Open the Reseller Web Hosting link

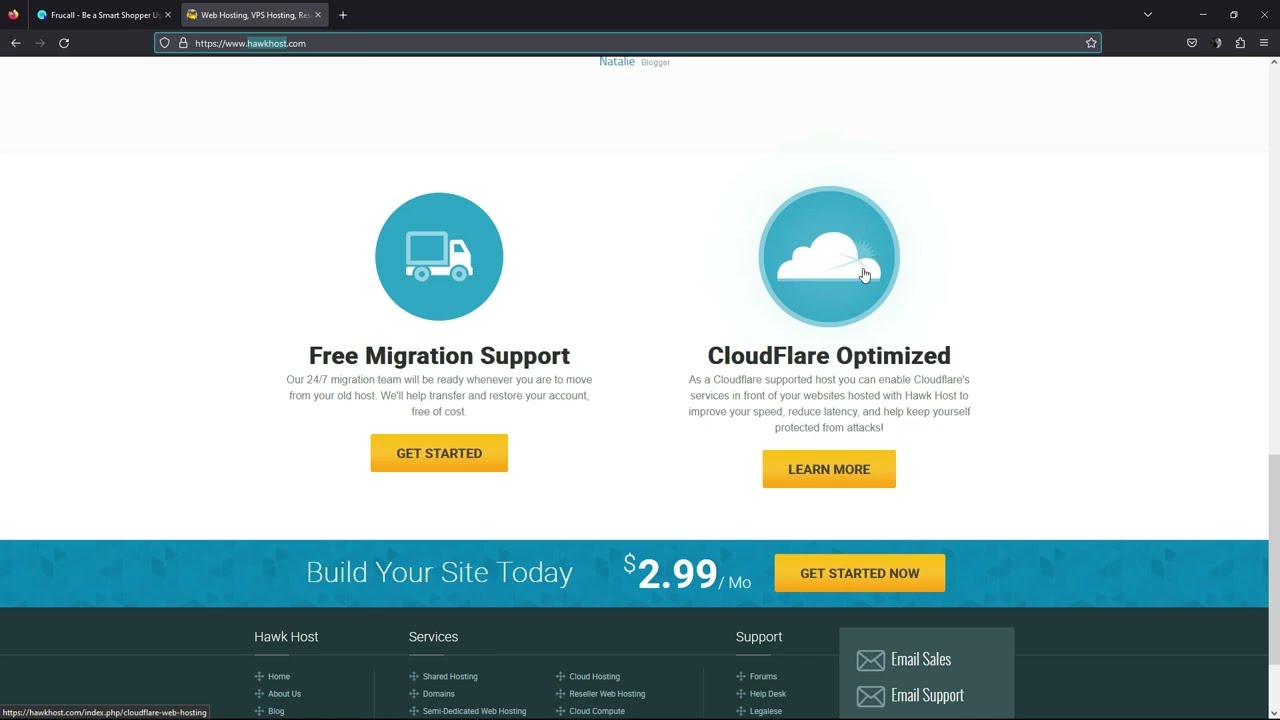[607, 694]
